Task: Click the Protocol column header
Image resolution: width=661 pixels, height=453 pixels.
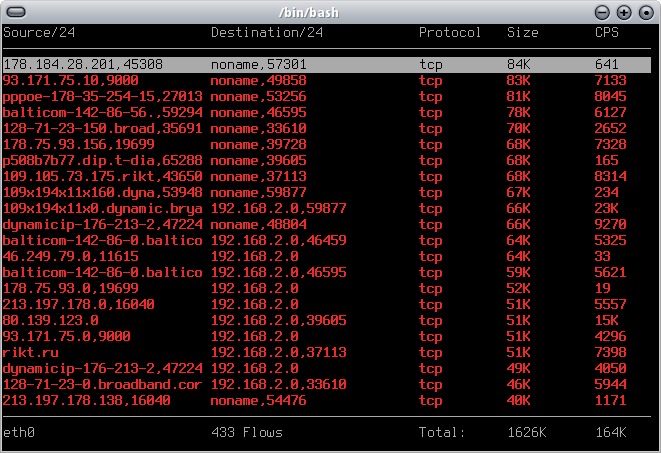Action: [449, 32]
